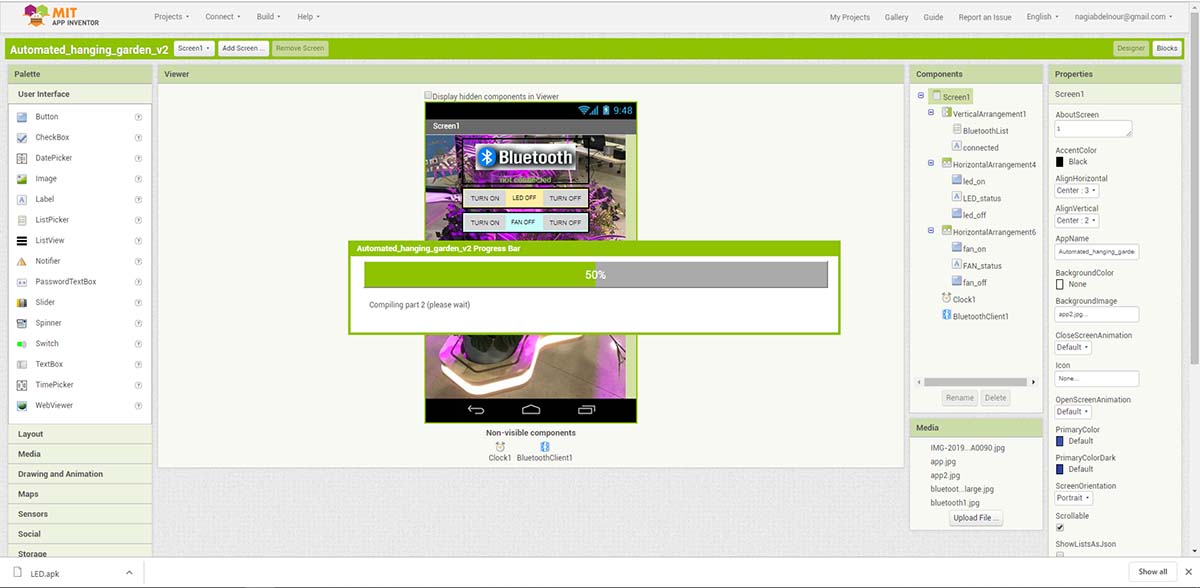Select the TextBox component icon

click(23, 364)
